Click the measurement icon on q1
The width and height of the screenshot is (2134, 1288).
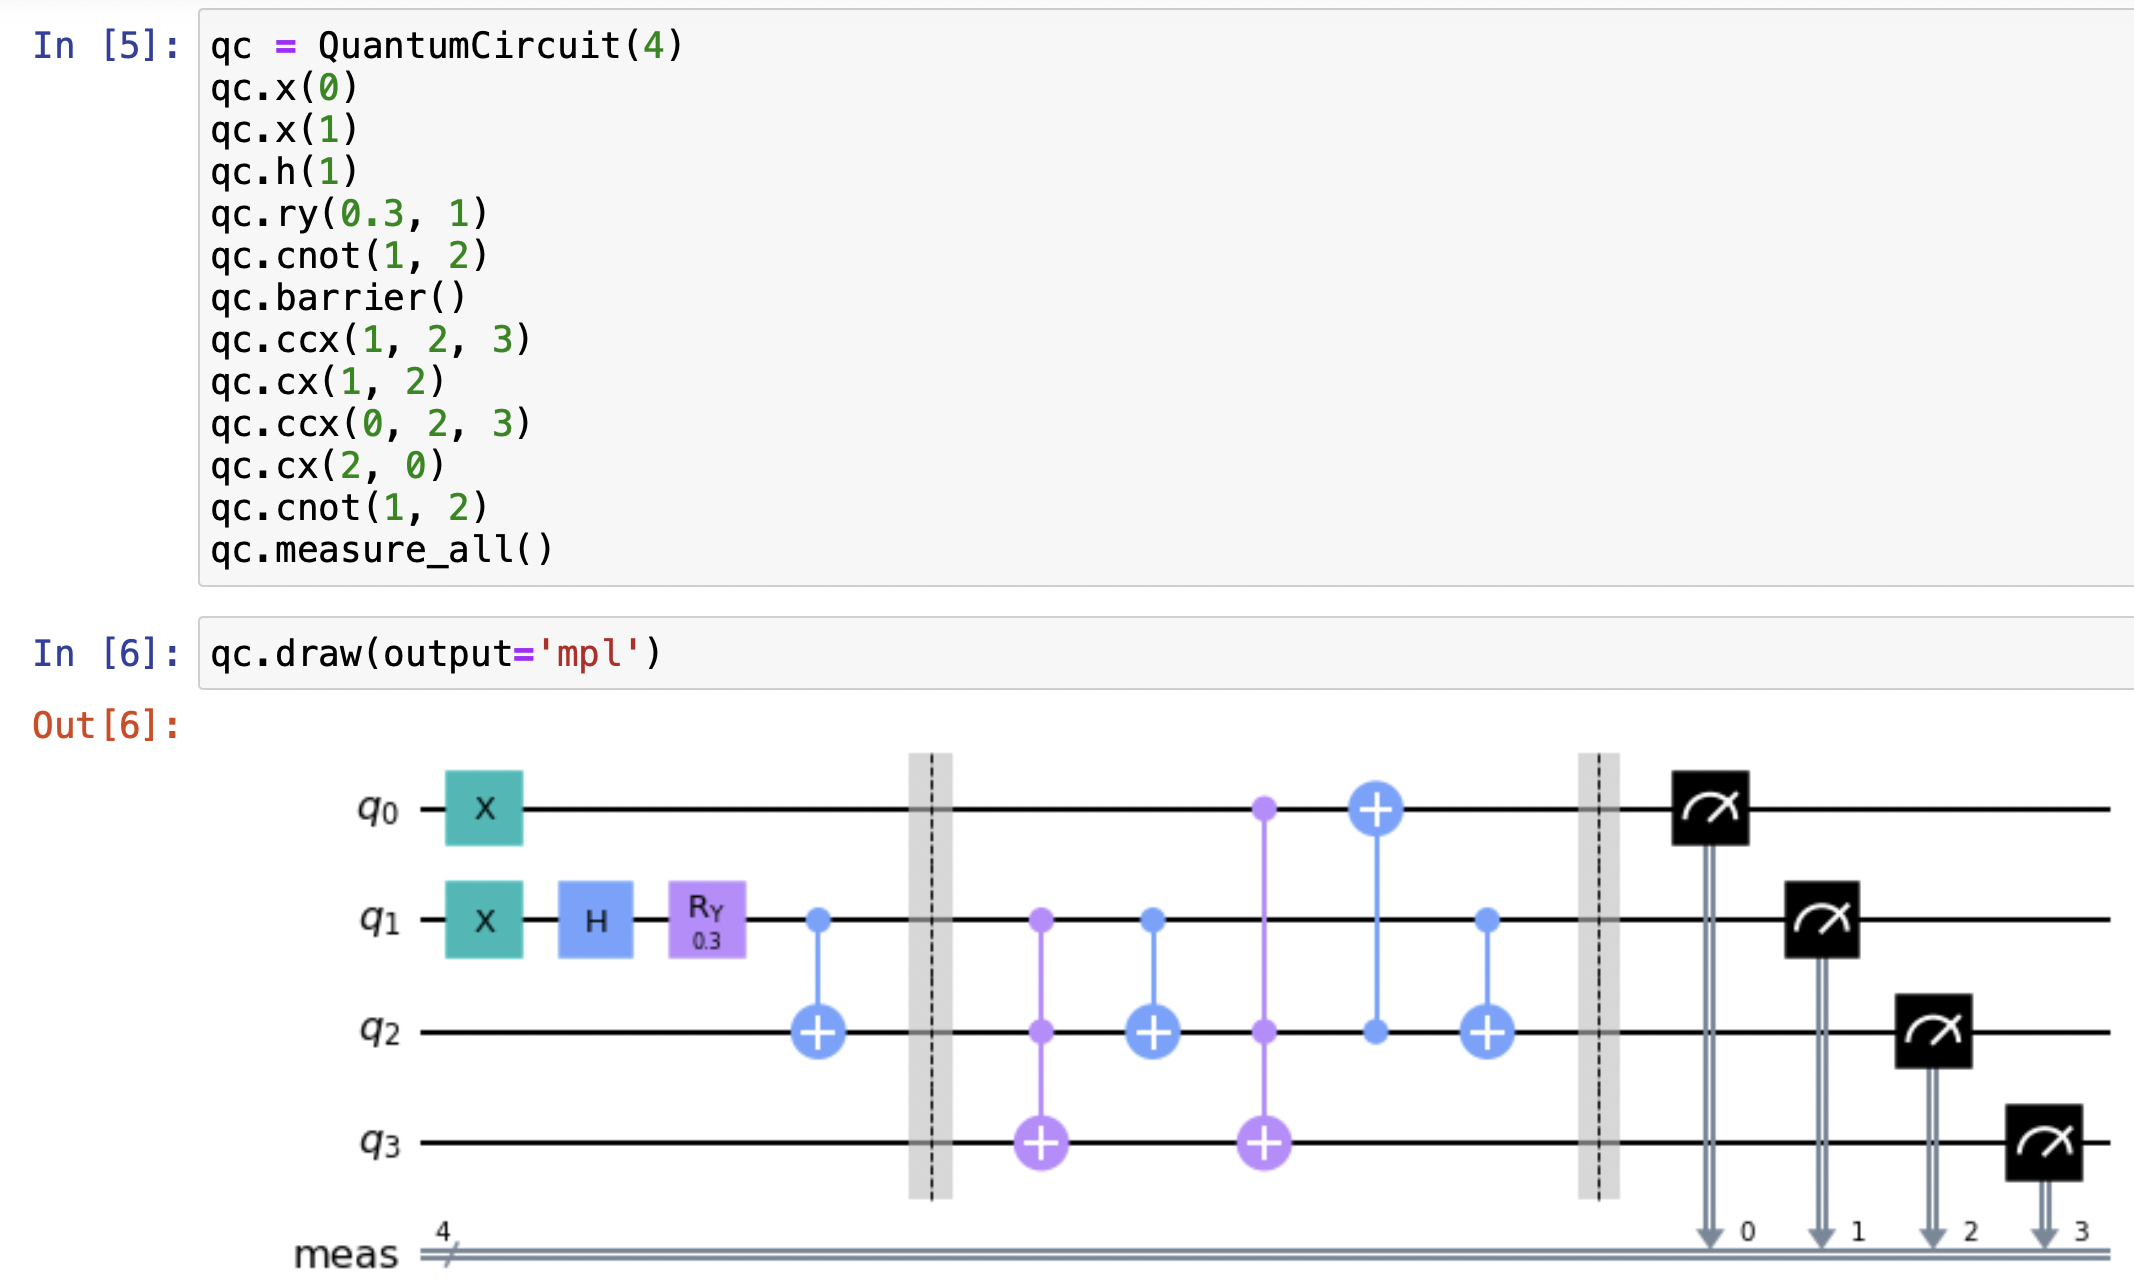point(1822,920)
